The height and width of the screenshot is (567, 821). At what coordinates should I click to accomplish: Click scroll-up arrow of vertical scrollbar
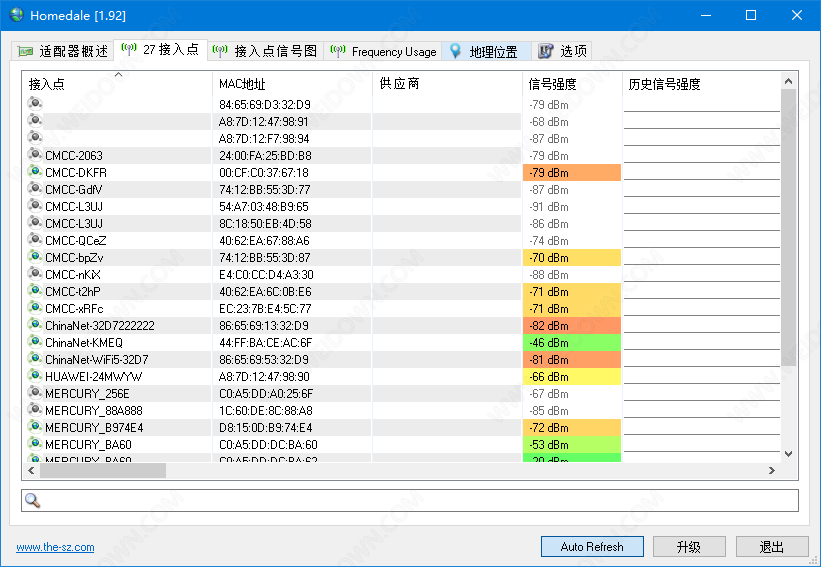789,81
